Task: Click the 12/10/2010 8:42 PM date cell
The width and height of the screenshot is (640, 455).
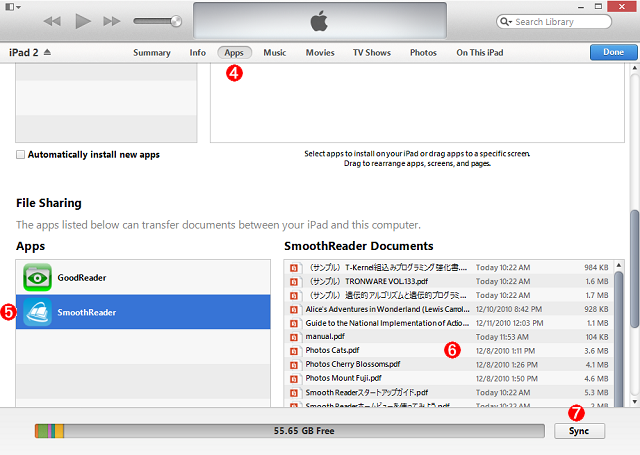Action: click(x=509, y=309)
